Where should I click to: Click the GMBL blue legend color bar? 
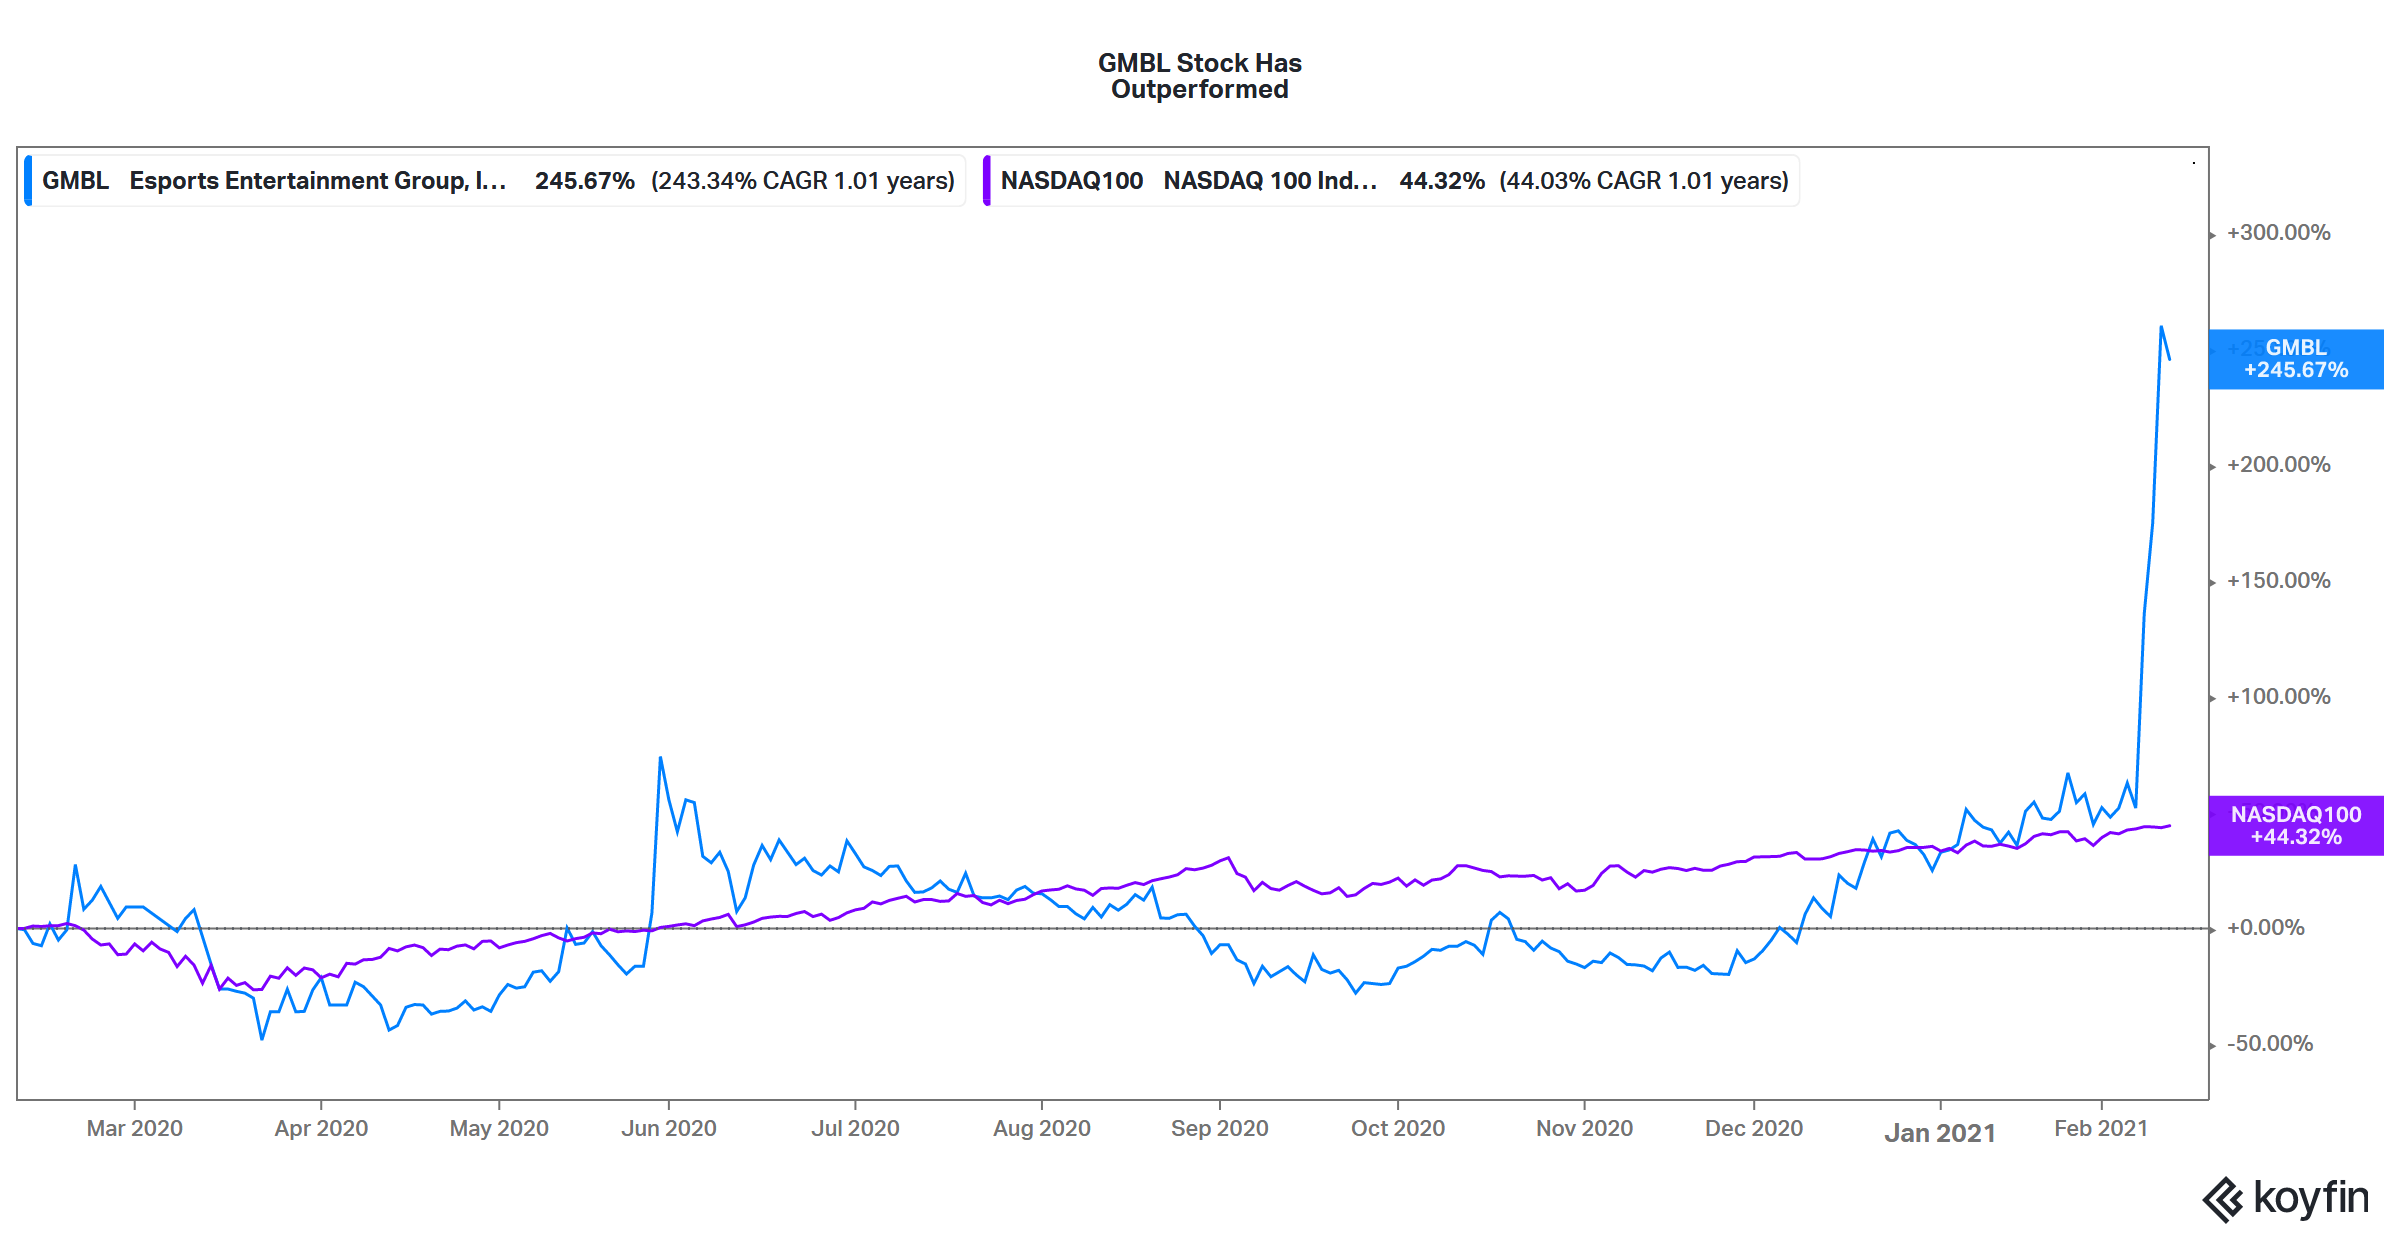(28, 181)
